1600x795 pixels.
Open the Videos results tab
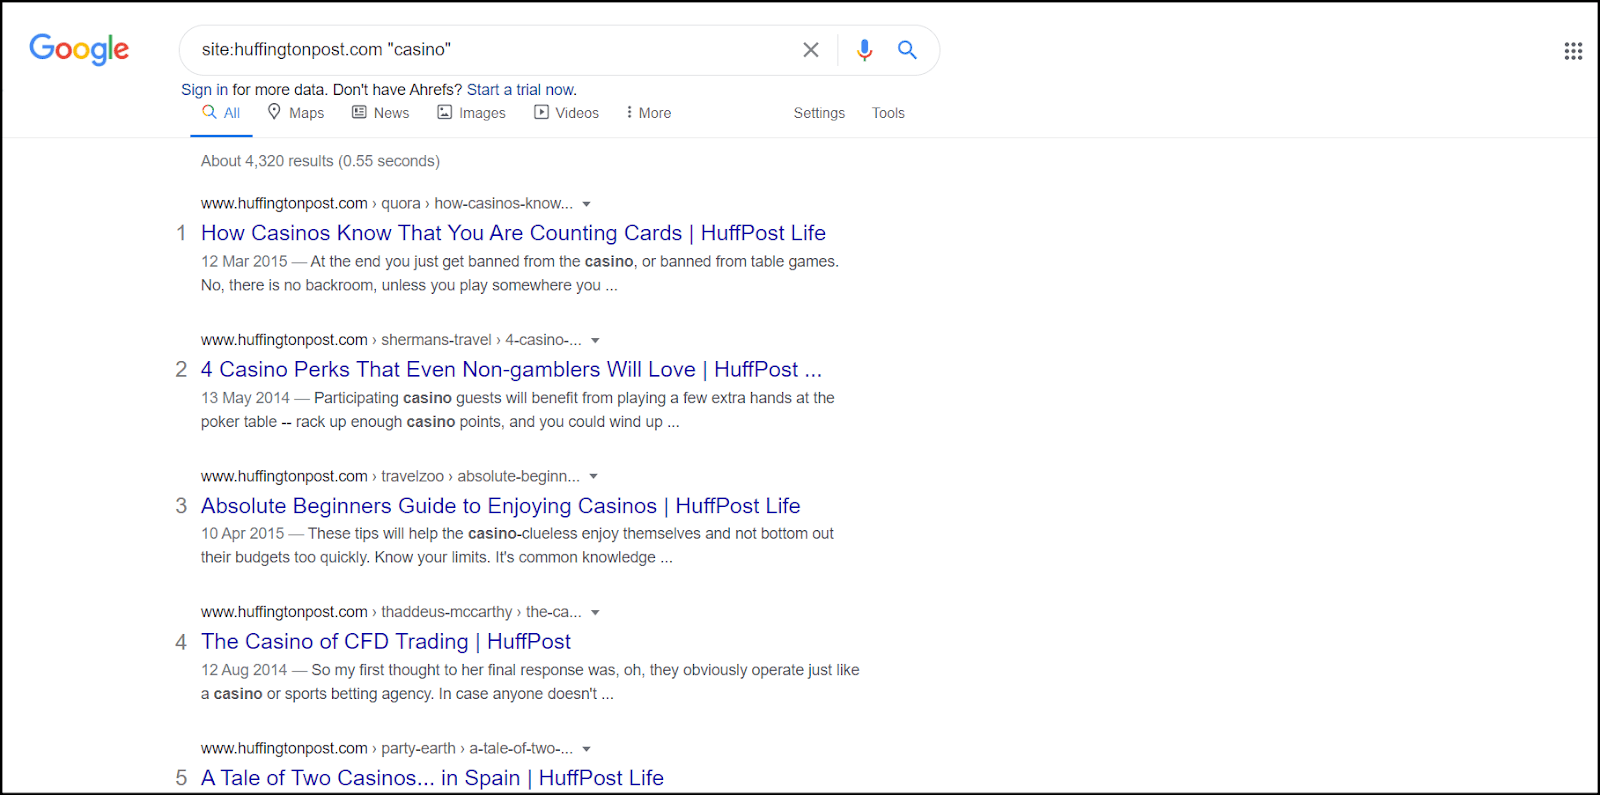[567, 113]
